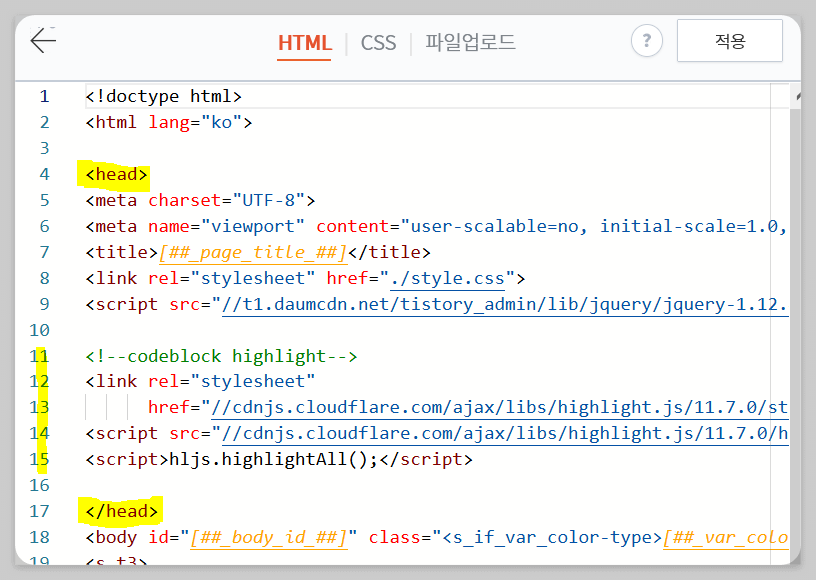Click the highlight.js script URL on line 14
The width and height of the screenshot is (816, 580).
point(505,434)
